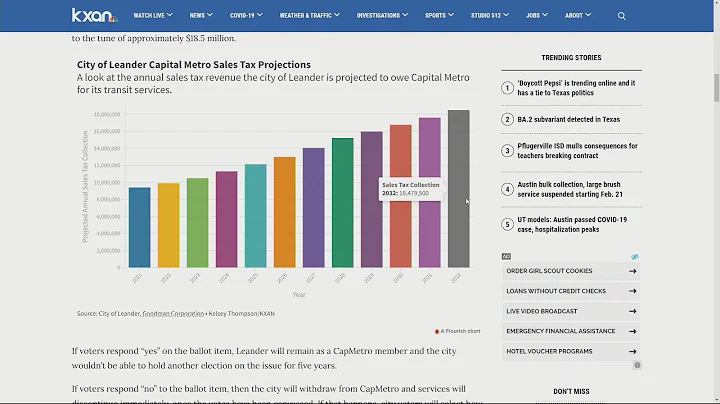Select the 2032 gray chart bar
This screenshot has width=720, height=404.
click(459, 189)
